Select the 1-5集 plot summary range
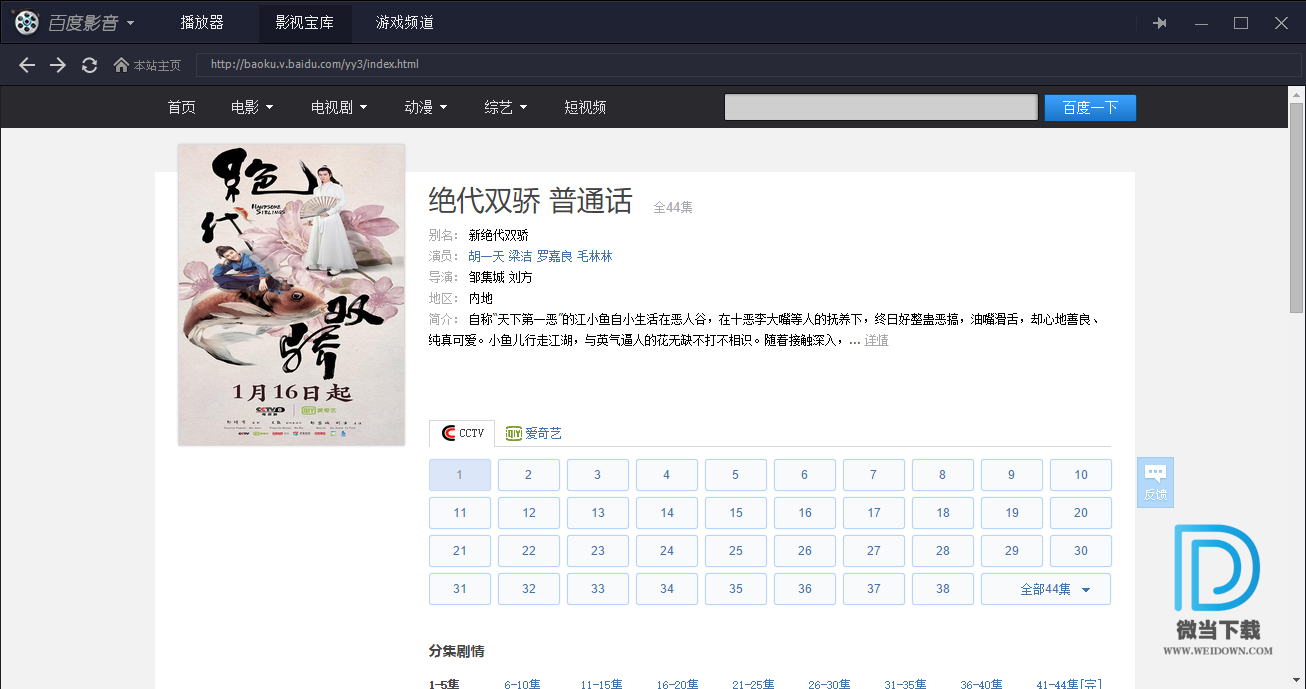Screen dimensions: 1306x689 pyautogui.click(x=444, y=684)
